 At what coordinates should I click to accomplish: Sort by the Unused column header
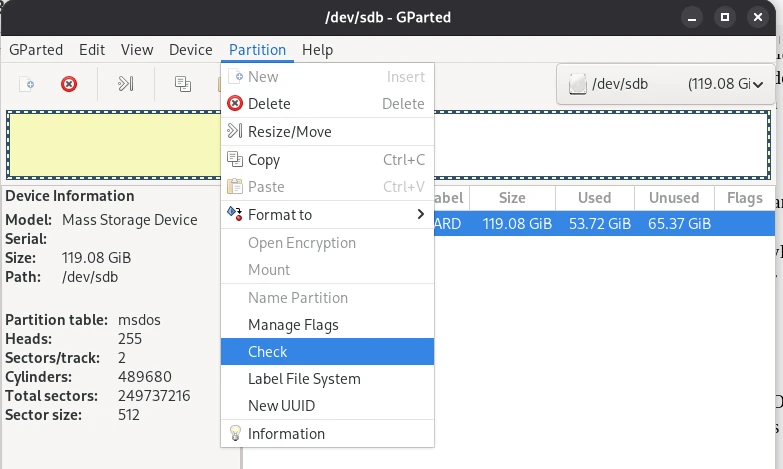tap(673, 198)
